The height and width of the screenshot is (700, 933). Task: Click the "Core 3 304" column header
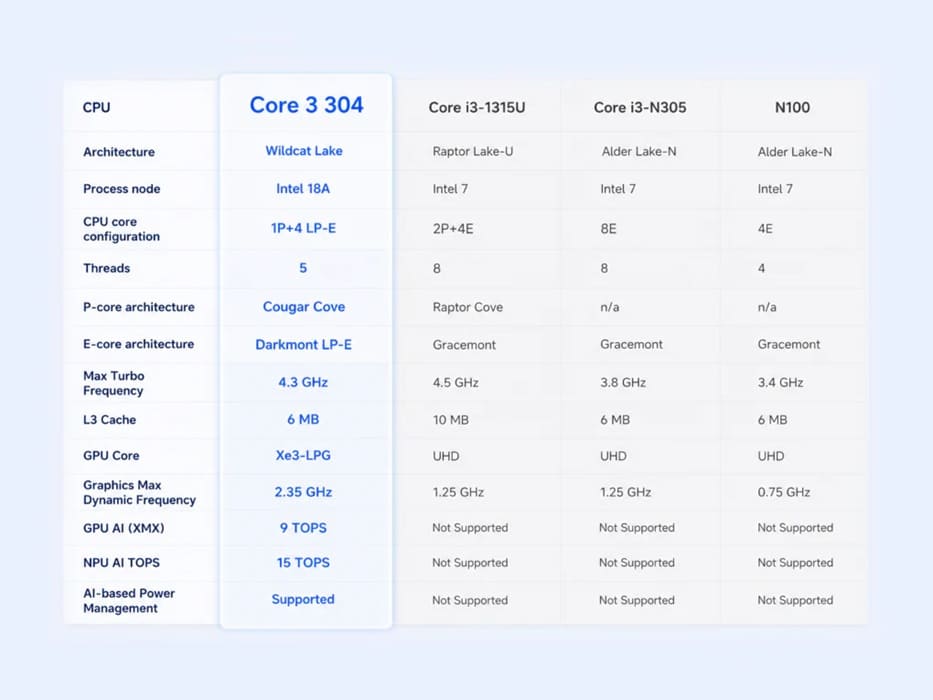pyautogui.click(x=306, y=105)
